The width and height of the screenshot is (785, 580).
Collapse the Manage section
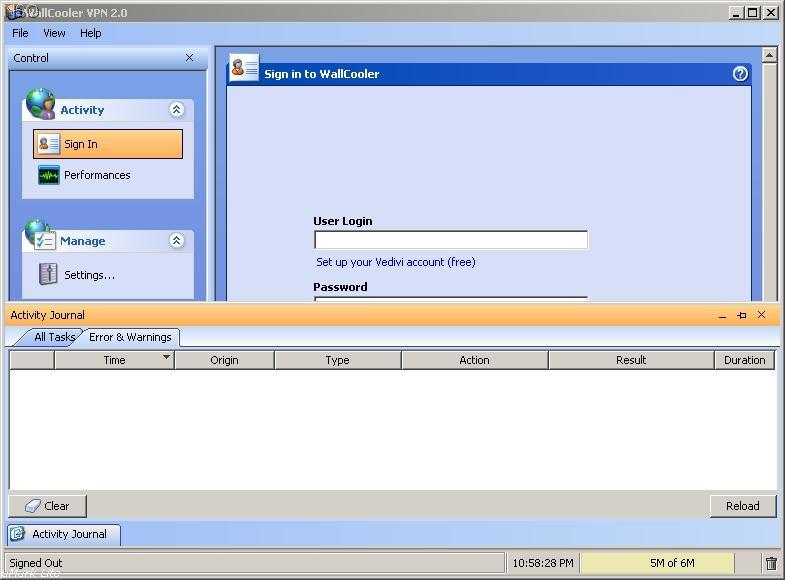click(176, 240)
